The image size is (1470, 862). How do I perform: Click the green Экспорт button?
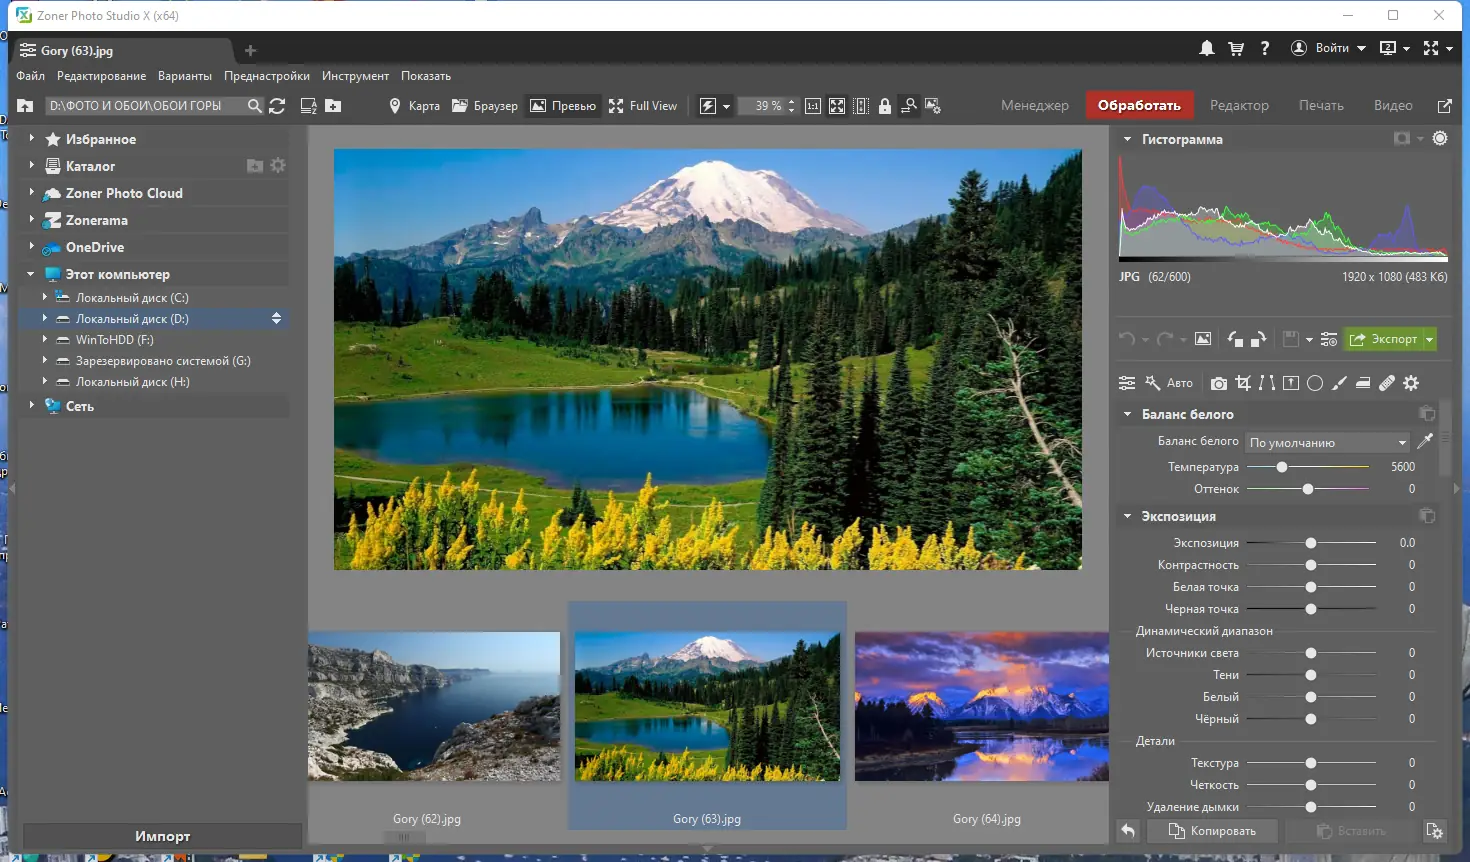pos(1384,339)
